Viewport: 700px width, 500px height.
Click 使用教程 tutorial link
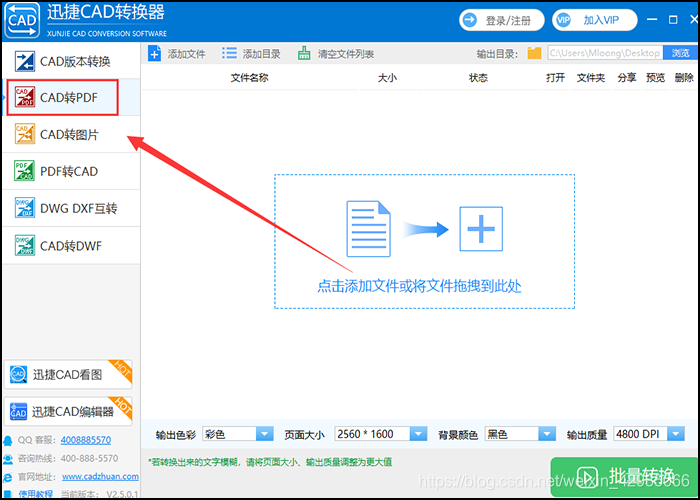[x=35, y=494]
